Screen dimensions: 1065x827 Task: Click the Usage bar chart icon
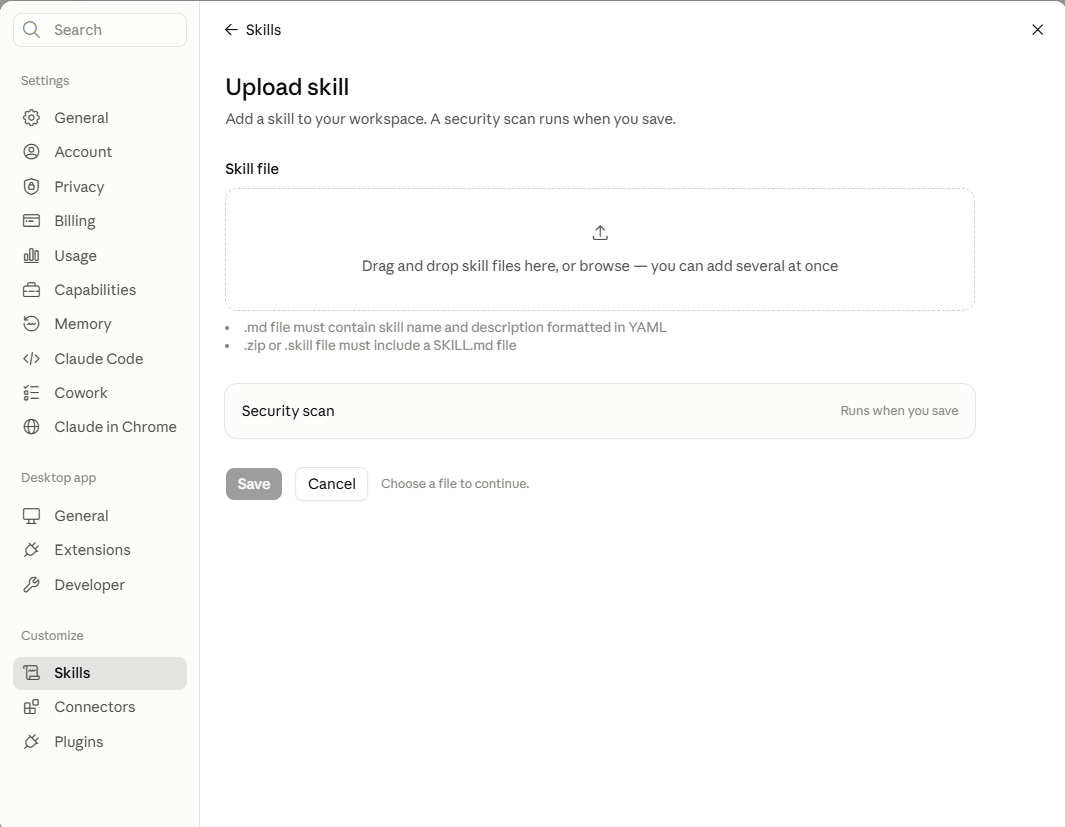coord(31,255)
